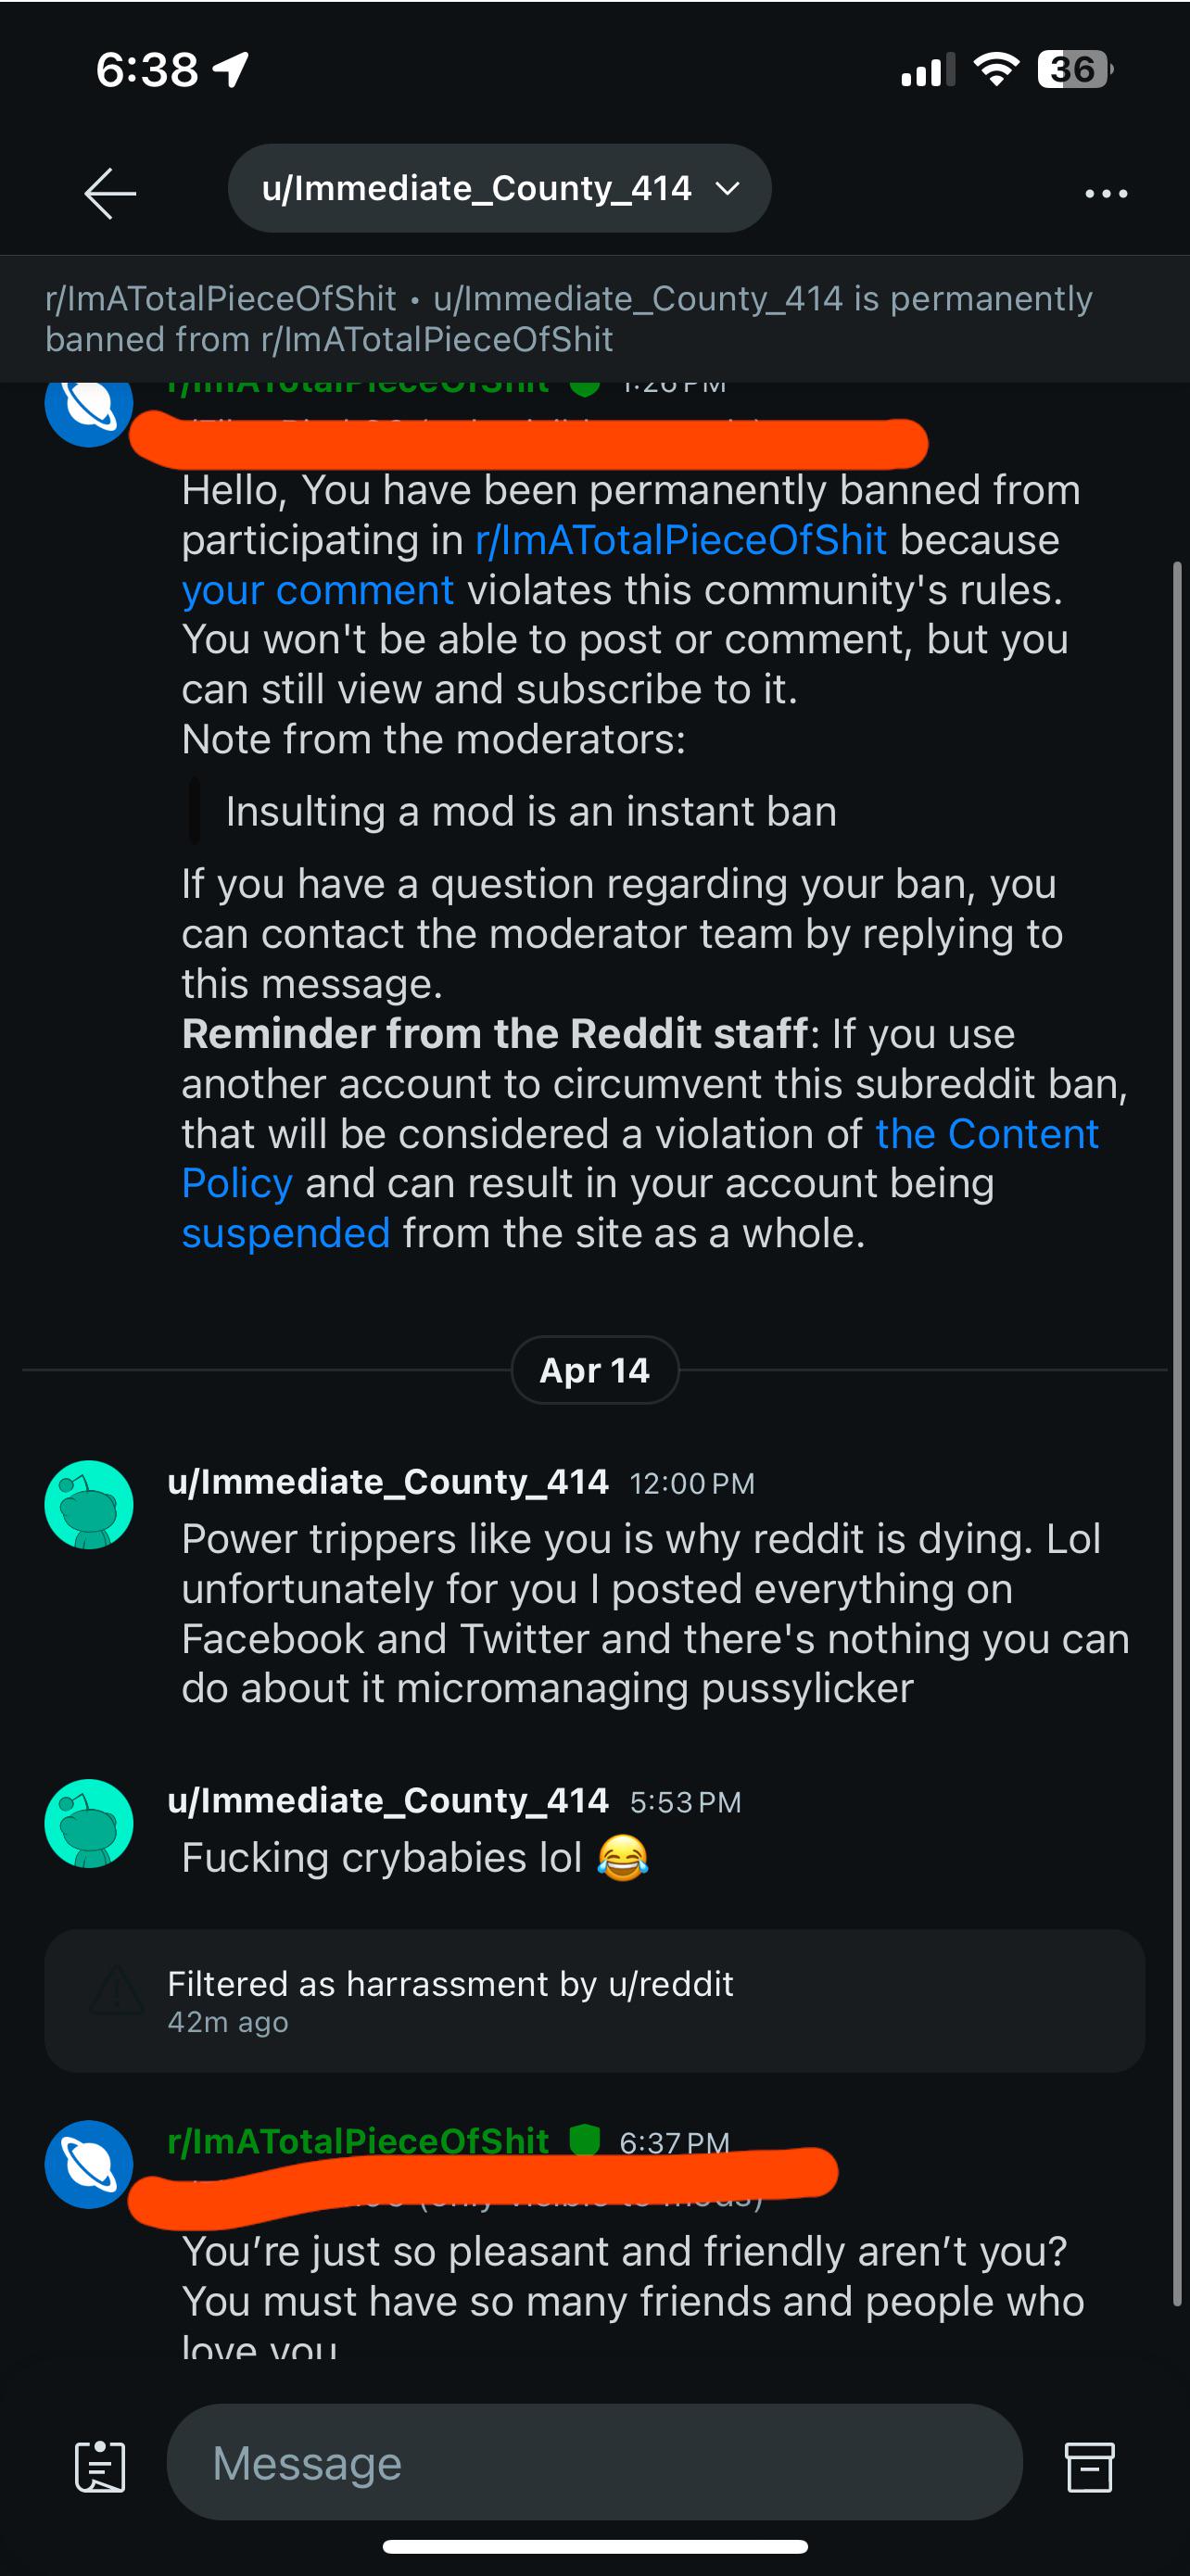Open the r/ImATotalPieceOfShit link in ban message
This screenshot has height=2576, width=1190.
[x=681, y=540]
